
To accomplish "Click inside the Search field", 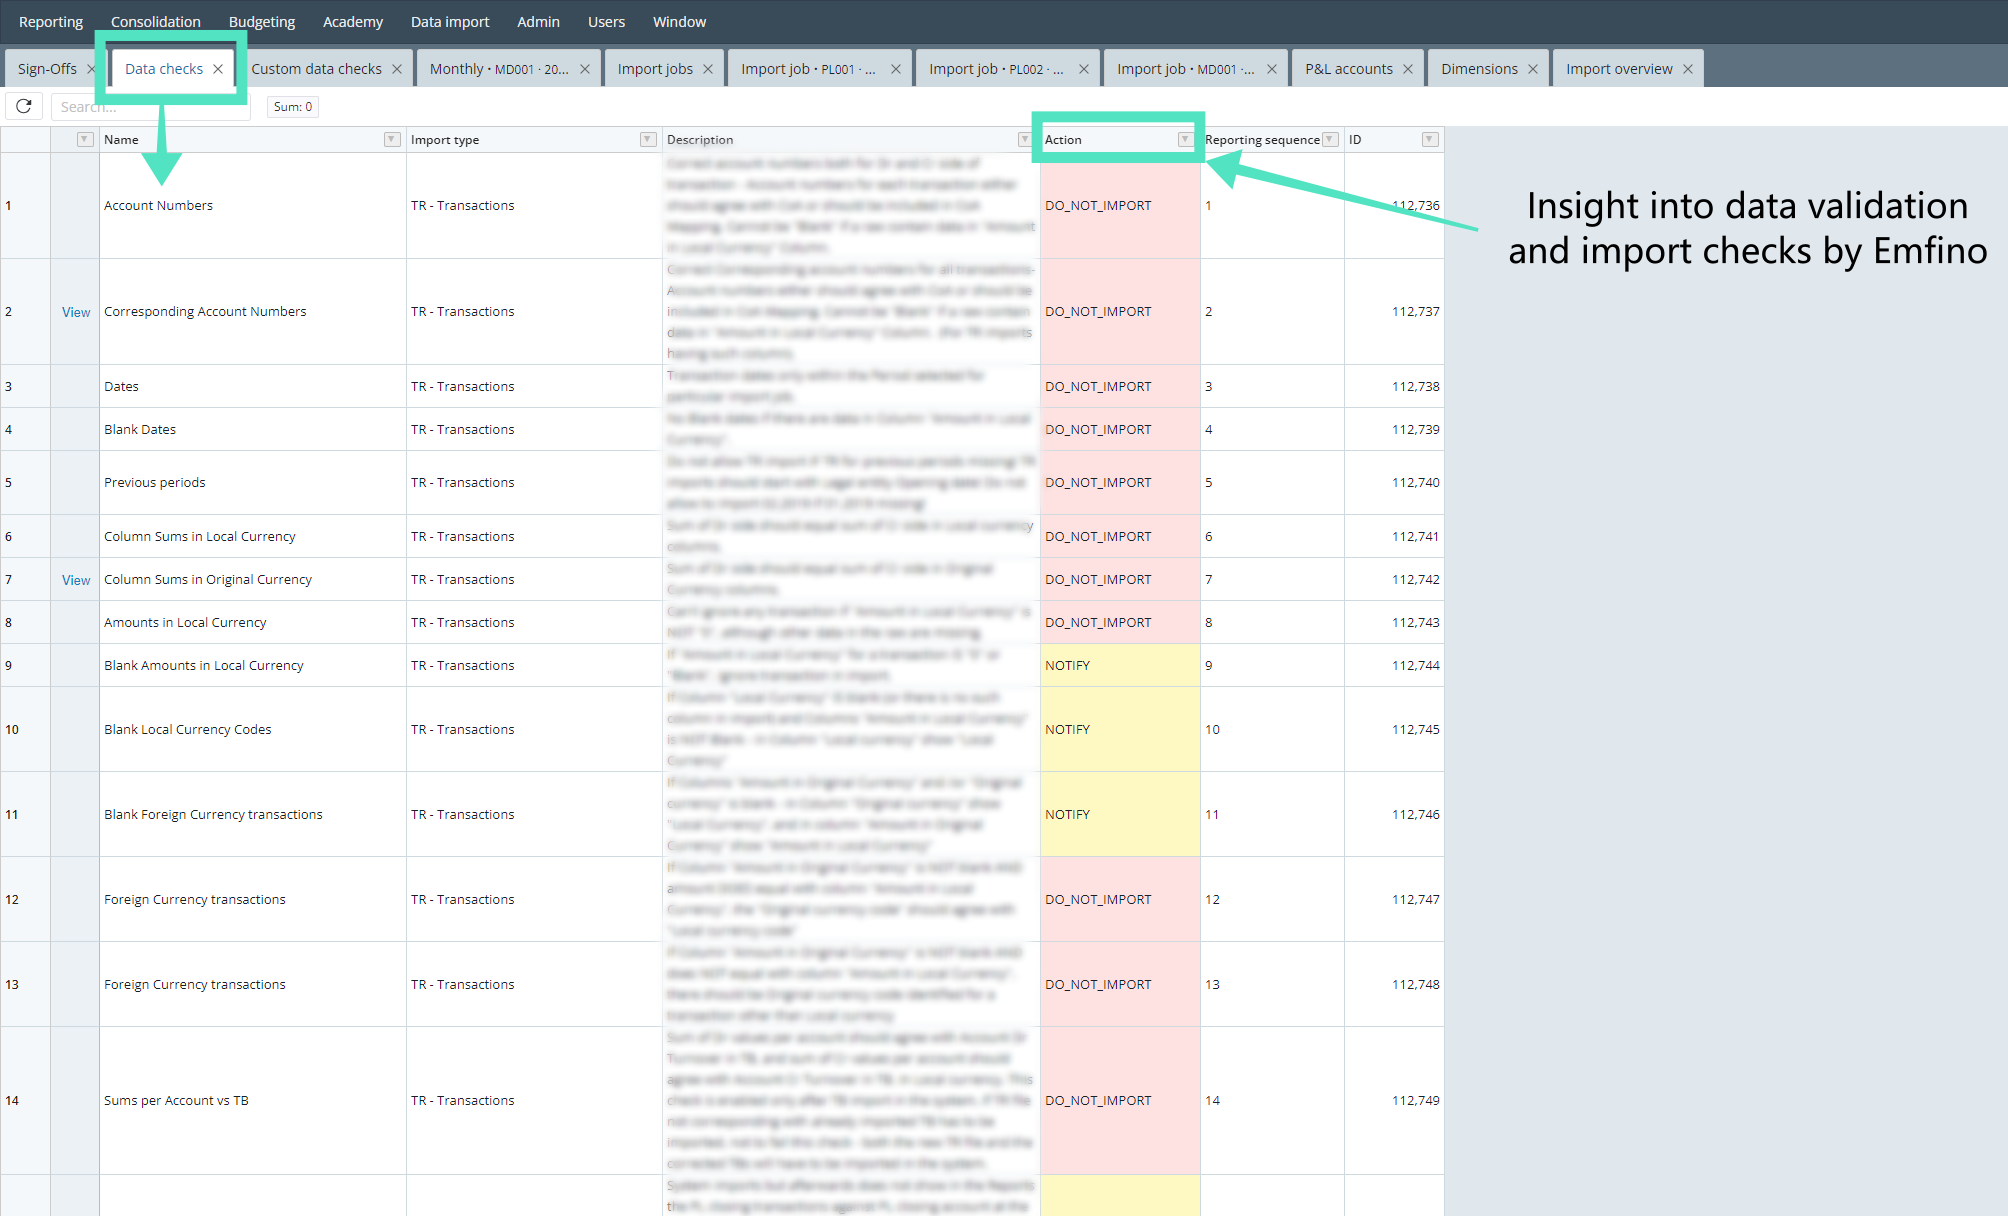I will 150,106.
